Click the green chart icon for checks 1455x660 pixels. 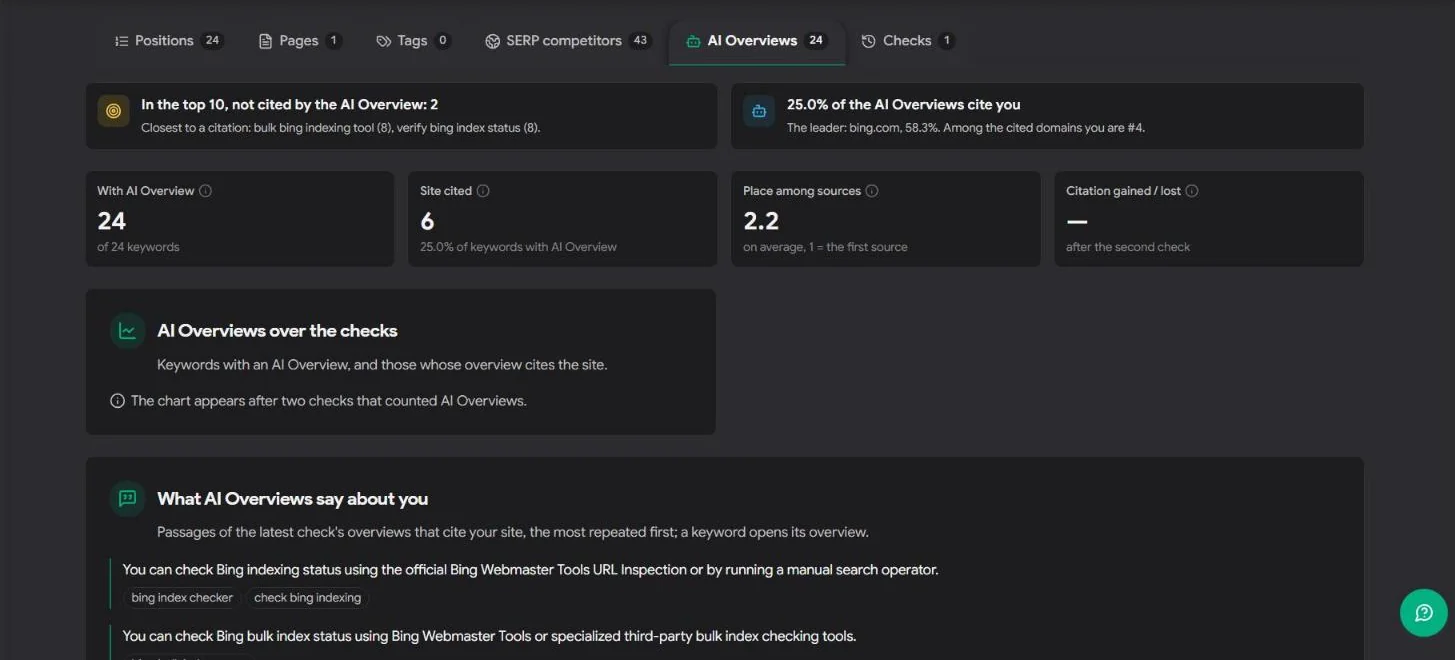pos(127,331)
